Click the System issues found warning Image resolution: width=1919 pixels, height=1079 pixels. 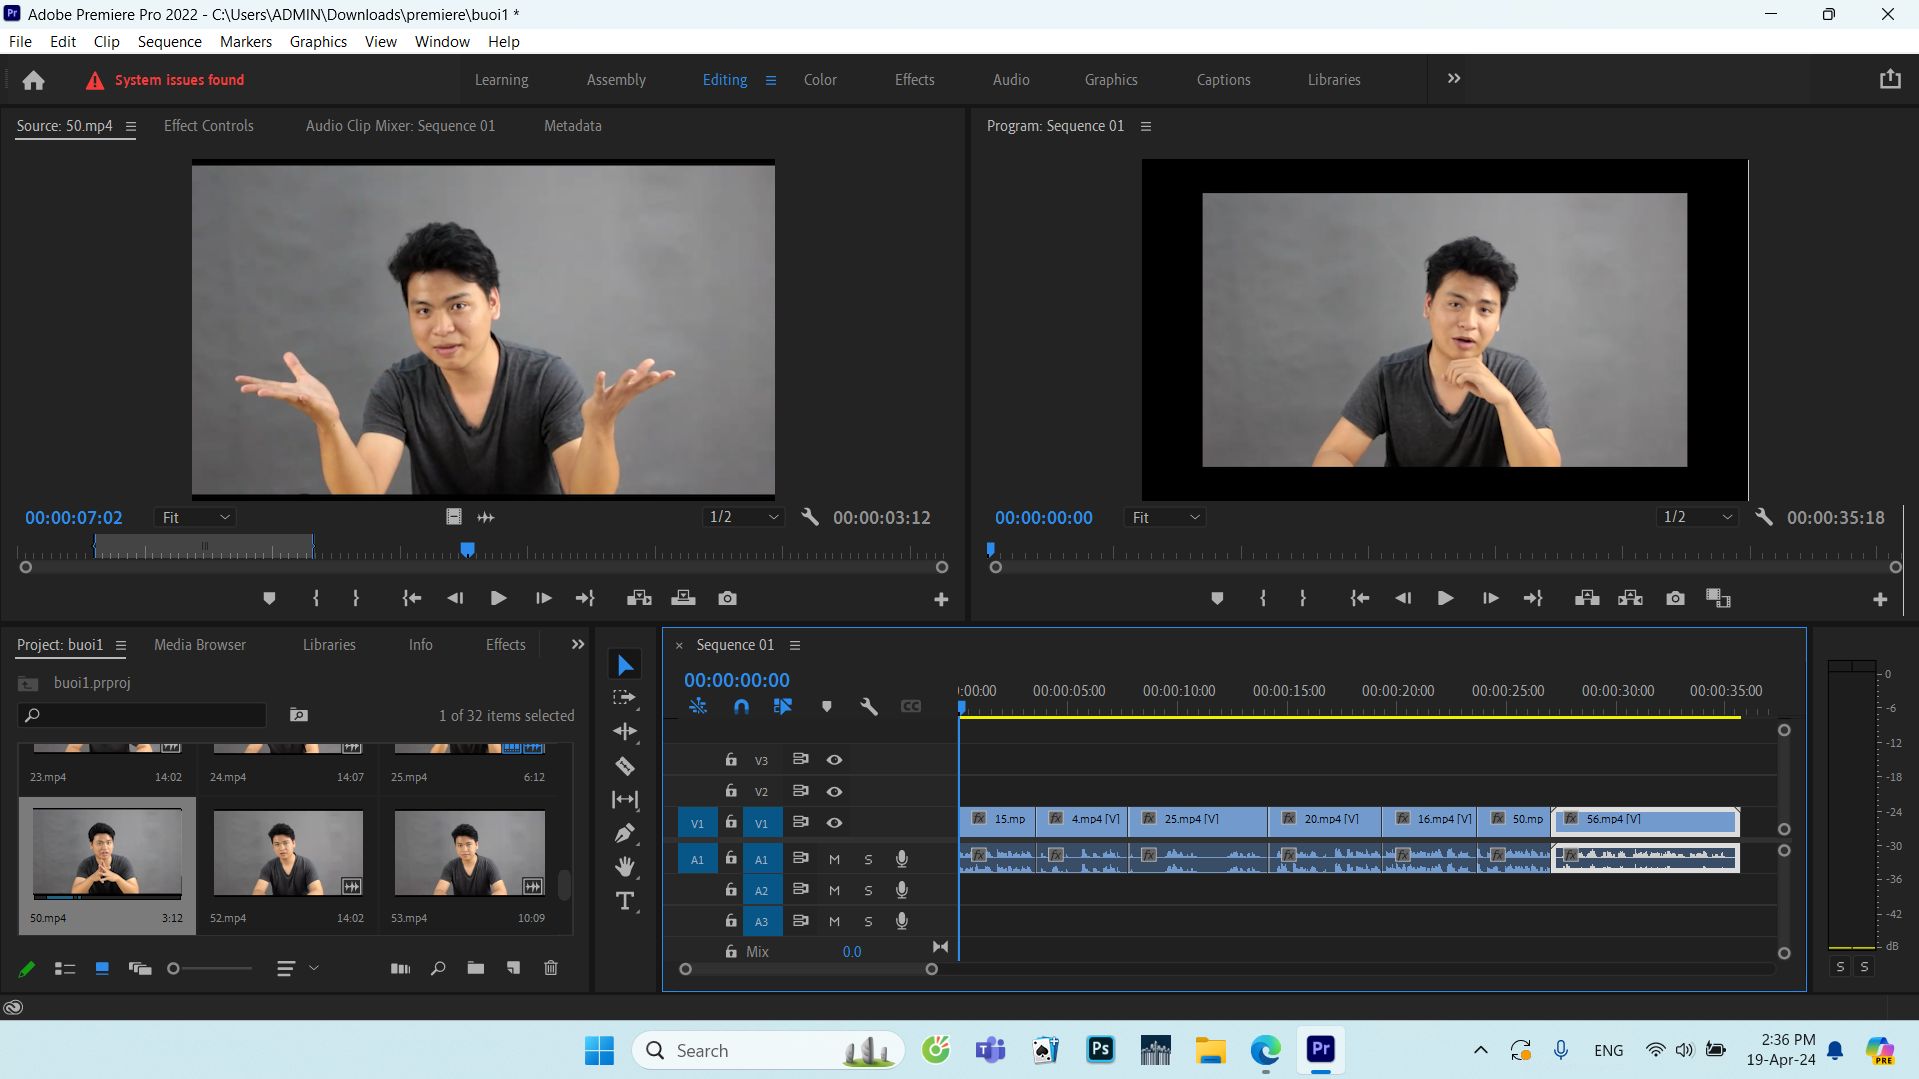click(166, 80)
